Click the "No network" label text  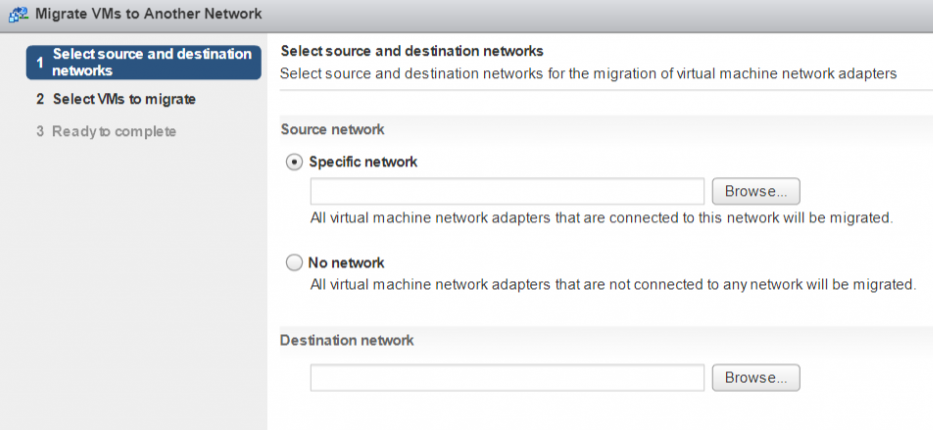coord(346,263)
